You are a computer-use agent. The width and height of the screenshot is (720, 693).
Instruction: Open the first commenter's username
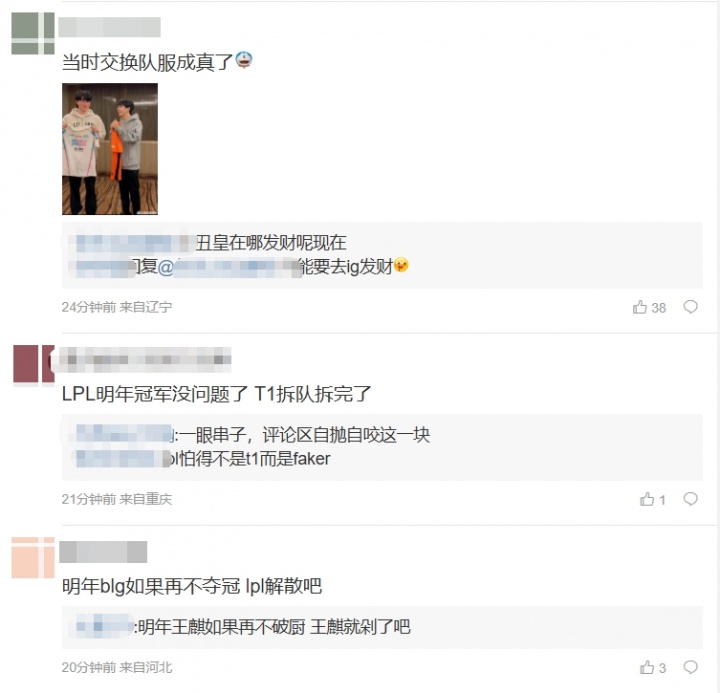point(110,27)
